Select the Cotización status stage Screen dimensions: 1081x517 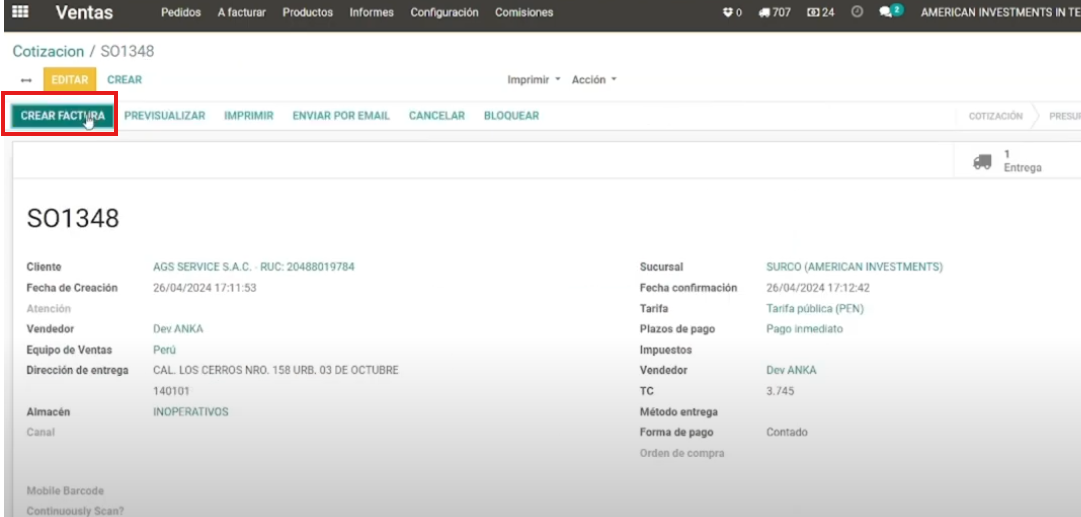995,116
